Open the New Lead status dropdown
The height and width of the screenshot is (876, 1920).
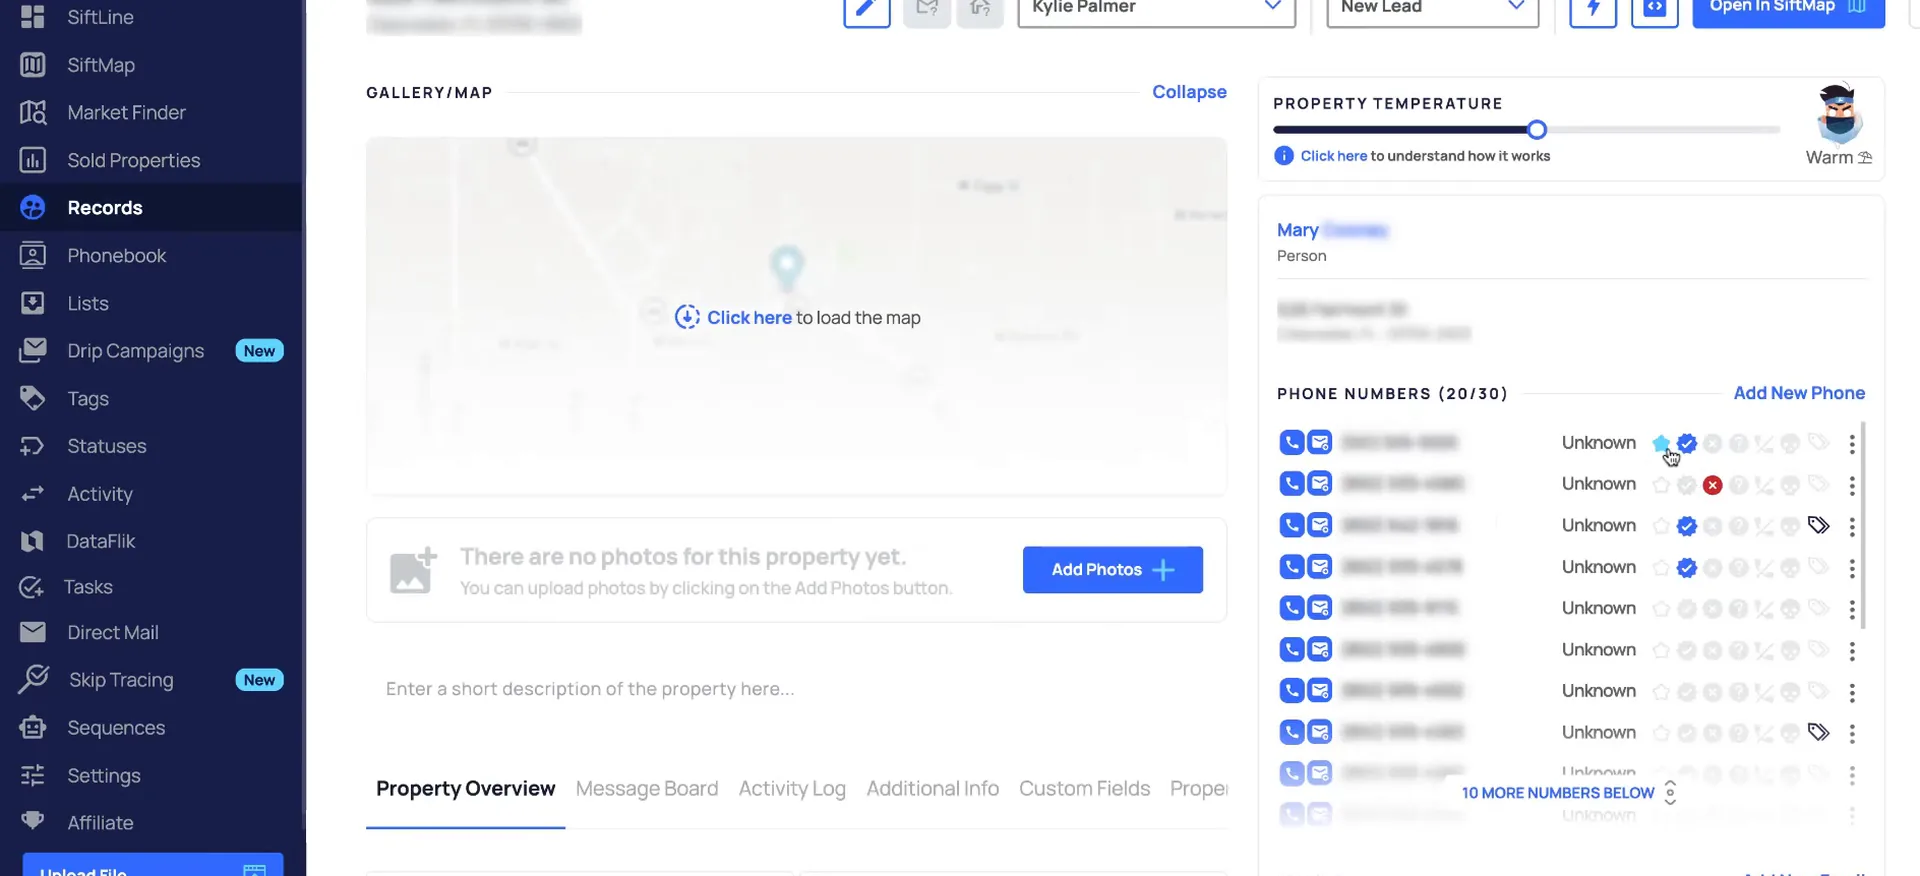point(1433,8)
